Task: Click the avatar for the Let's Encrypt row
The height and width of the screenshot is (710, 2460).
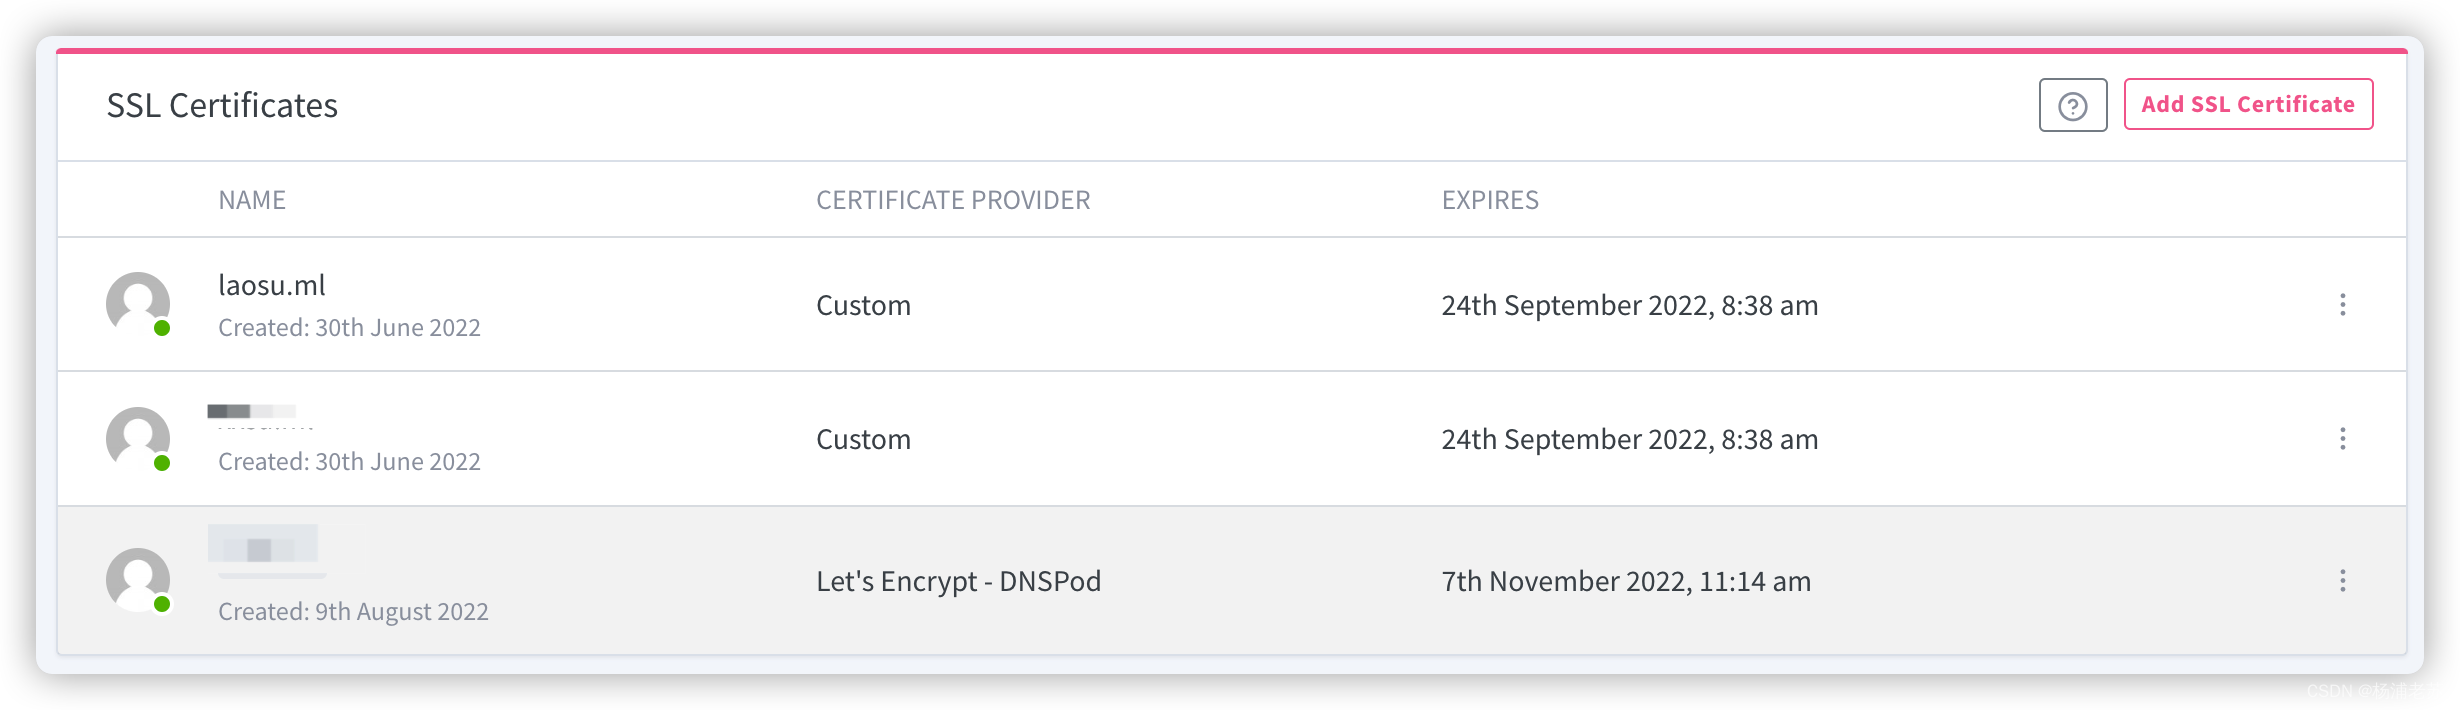Action: [141, 579]
